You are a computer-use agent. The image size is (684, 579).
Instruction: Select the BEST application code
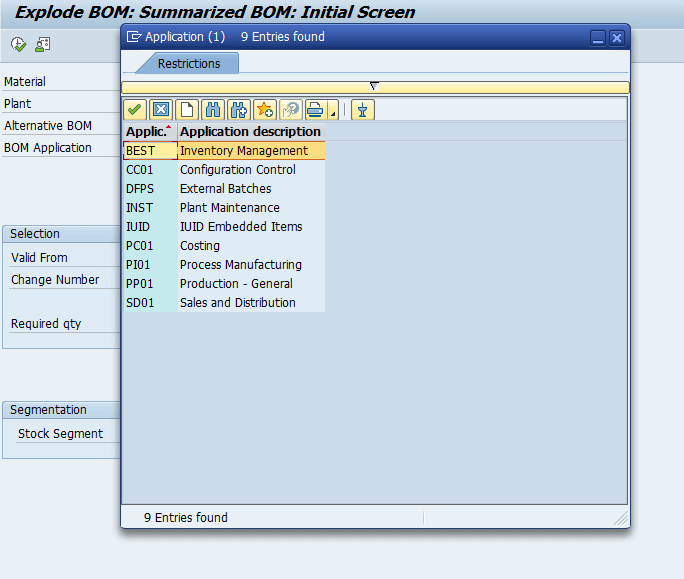pos(150,151)
